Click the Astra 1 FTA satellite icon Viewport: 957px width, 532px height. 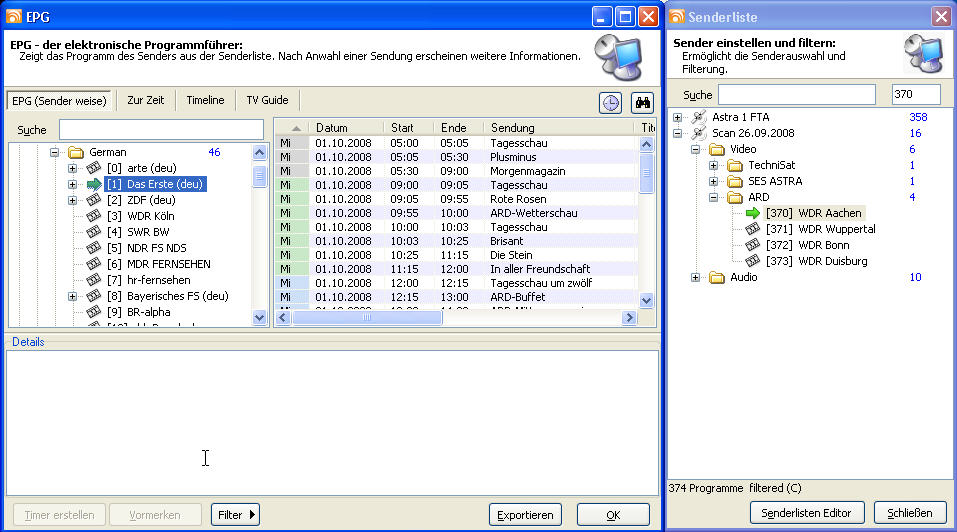pos(699,117)
